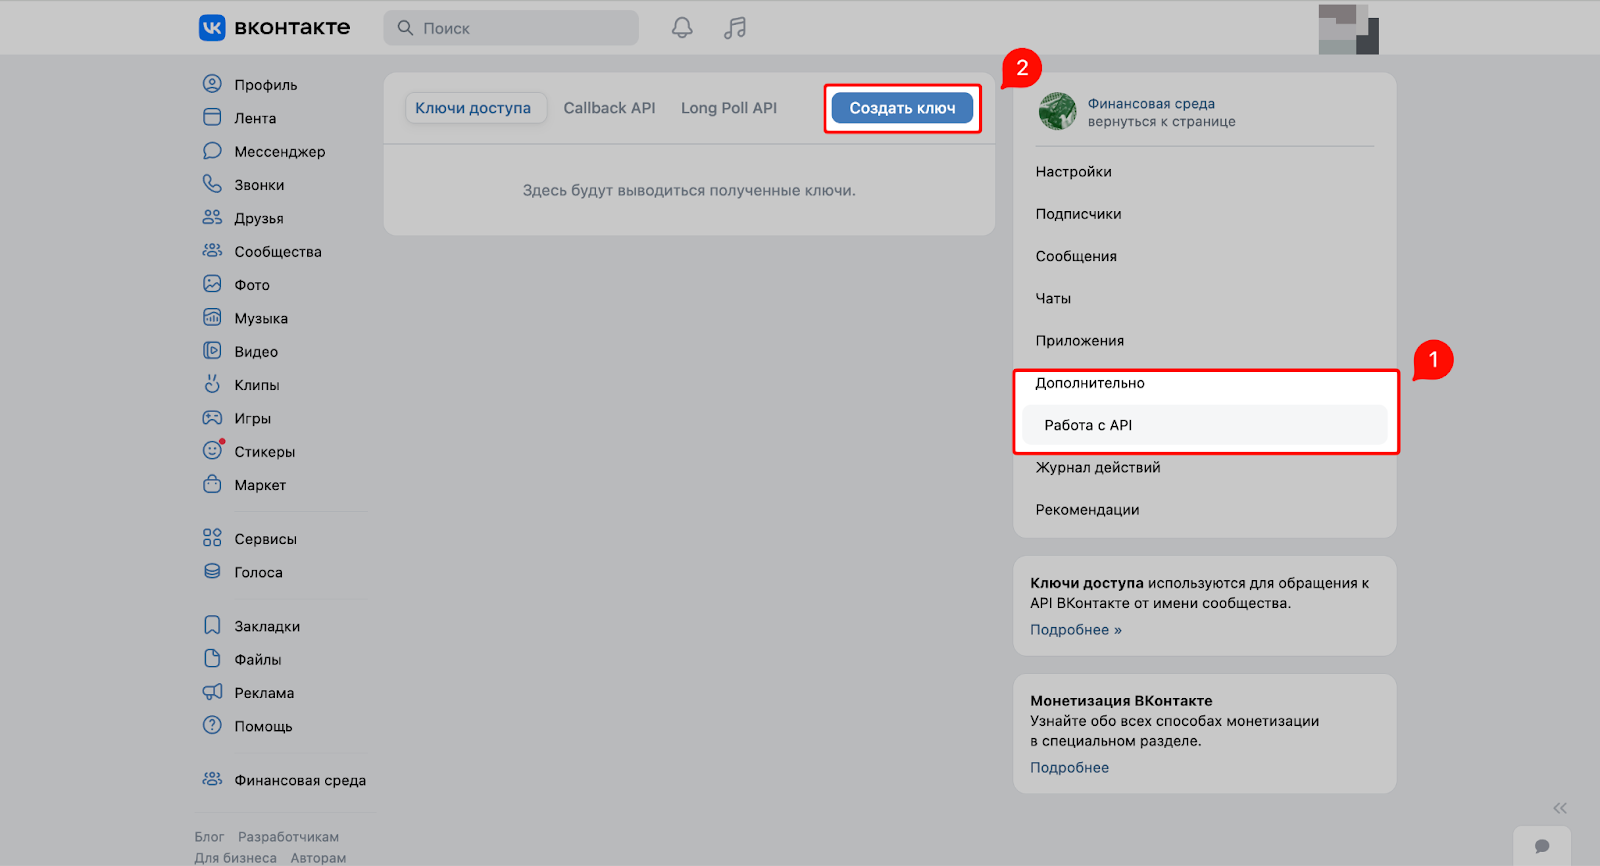The image size is (1600, 866).
Task: Click the Сообщества label in sidebar
Action: coord(278,252)
